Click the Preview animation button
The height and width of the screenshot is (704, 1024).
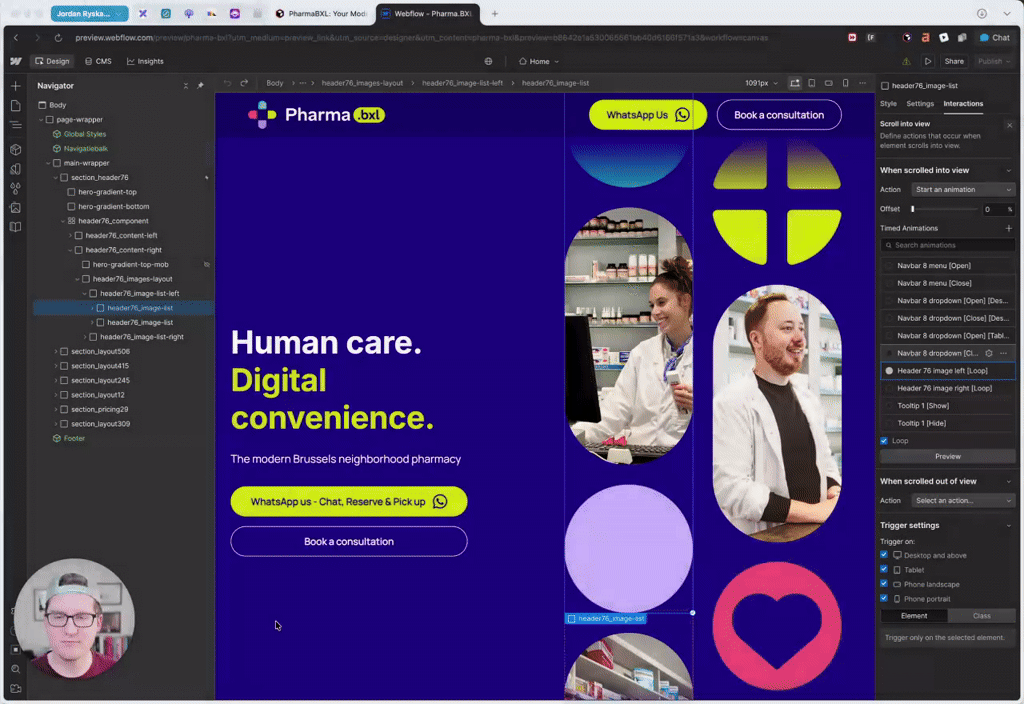click(947, 456)
